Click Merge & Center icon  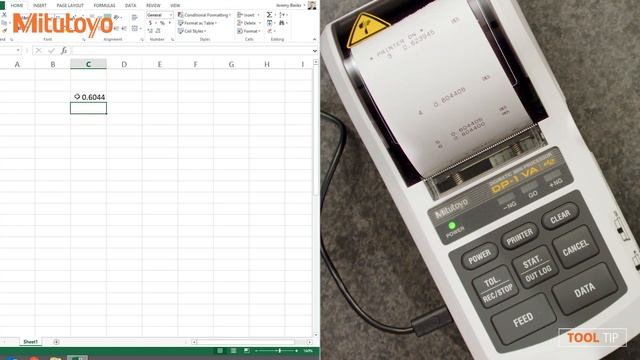(x=135, y=28)
